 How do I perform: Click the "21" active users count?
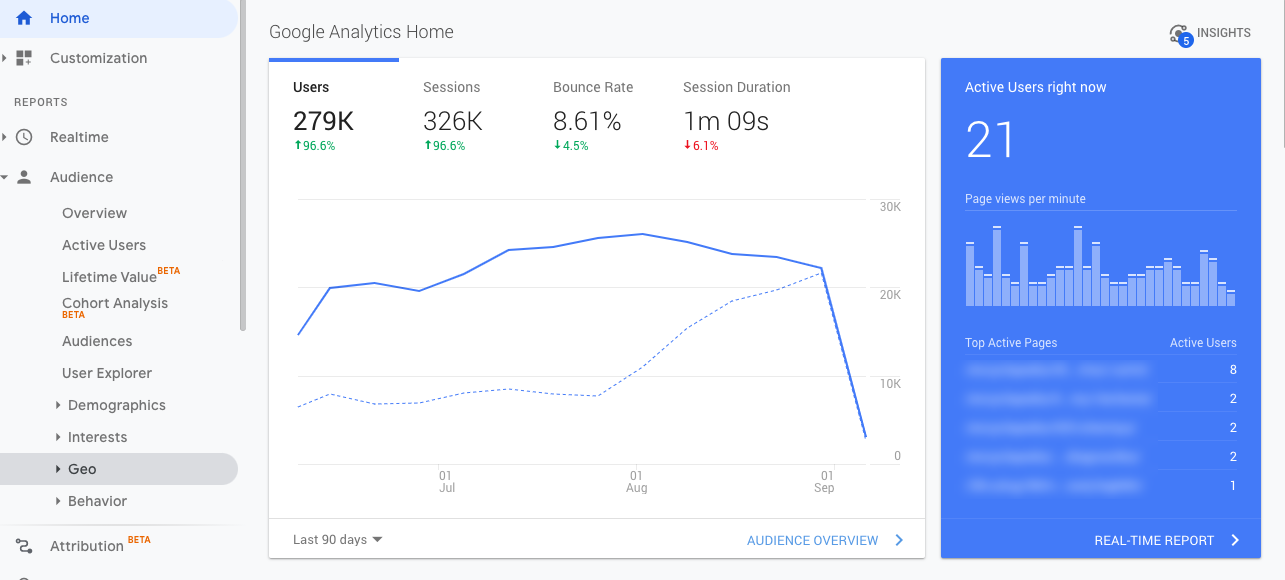[990, 140]
